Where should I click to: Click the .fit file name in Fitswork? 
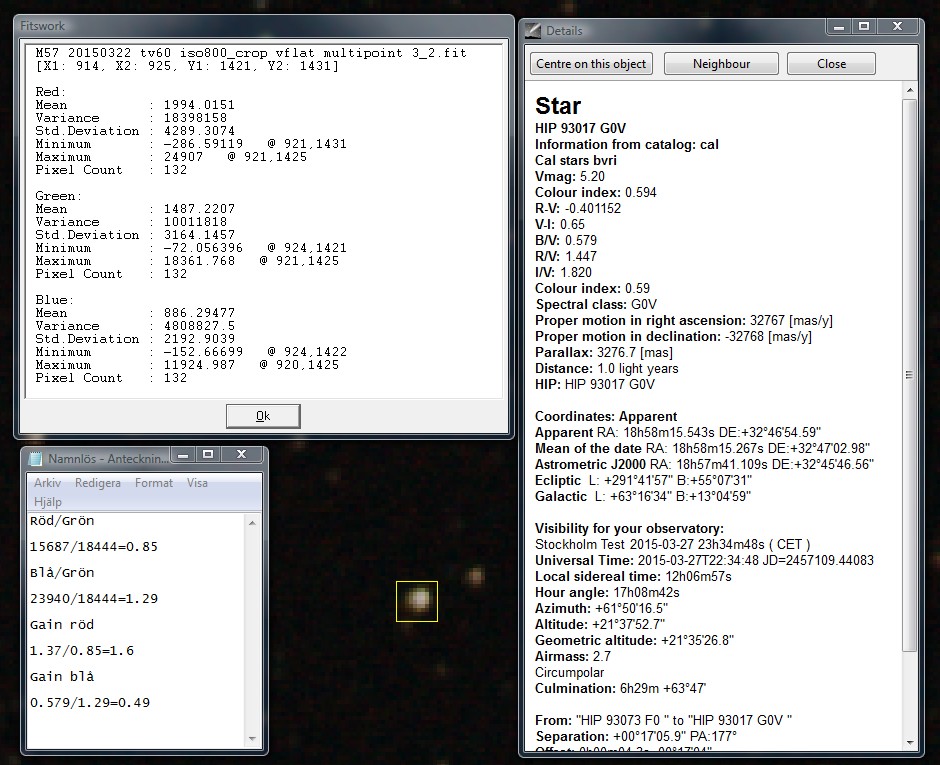coord(251,53)
